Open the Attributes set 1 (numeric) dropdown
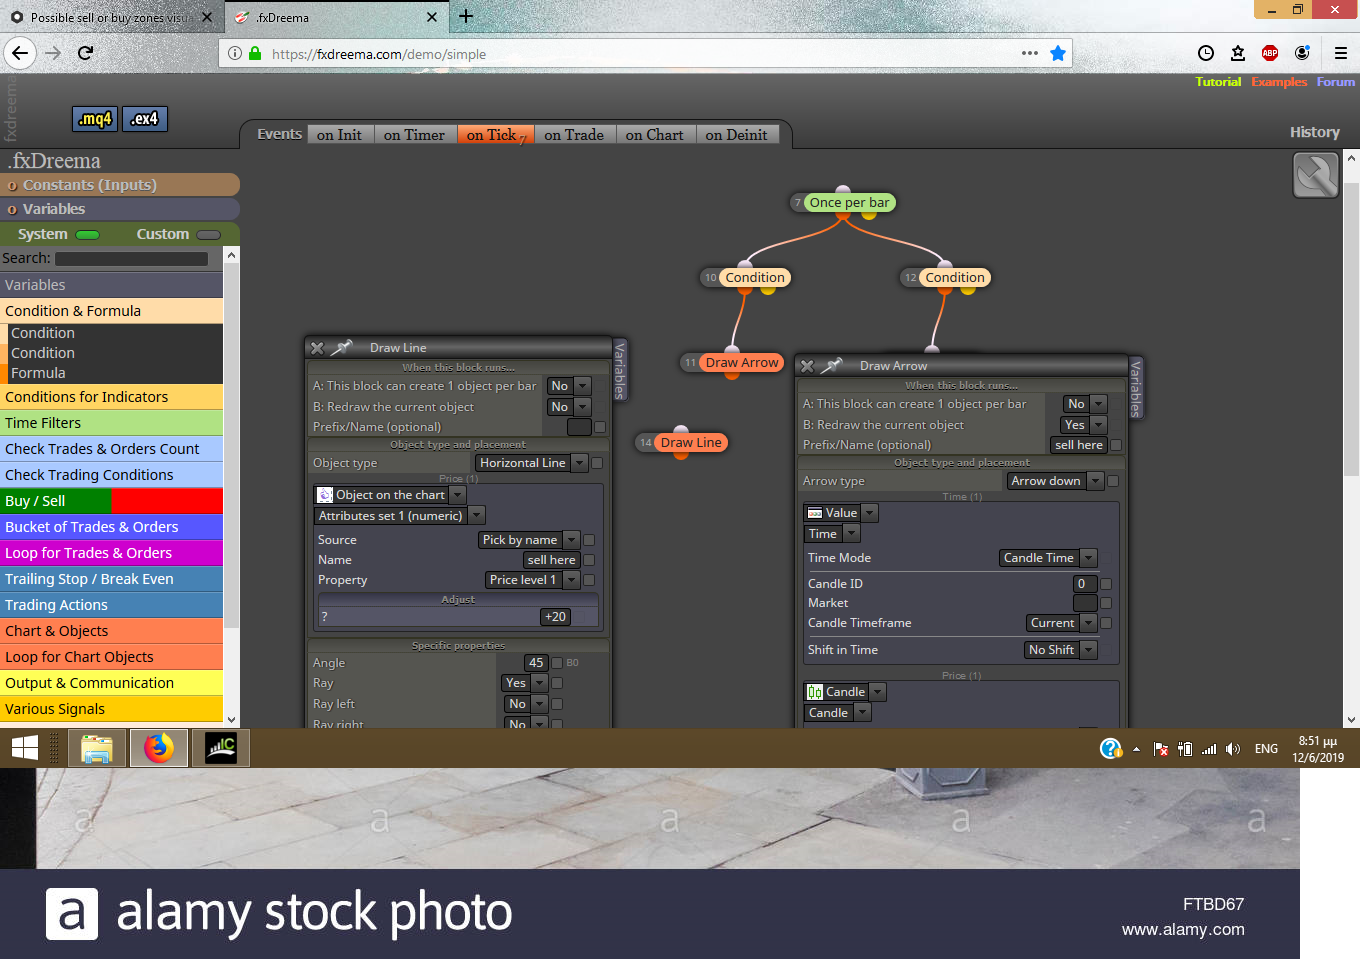 click(399, 516)
